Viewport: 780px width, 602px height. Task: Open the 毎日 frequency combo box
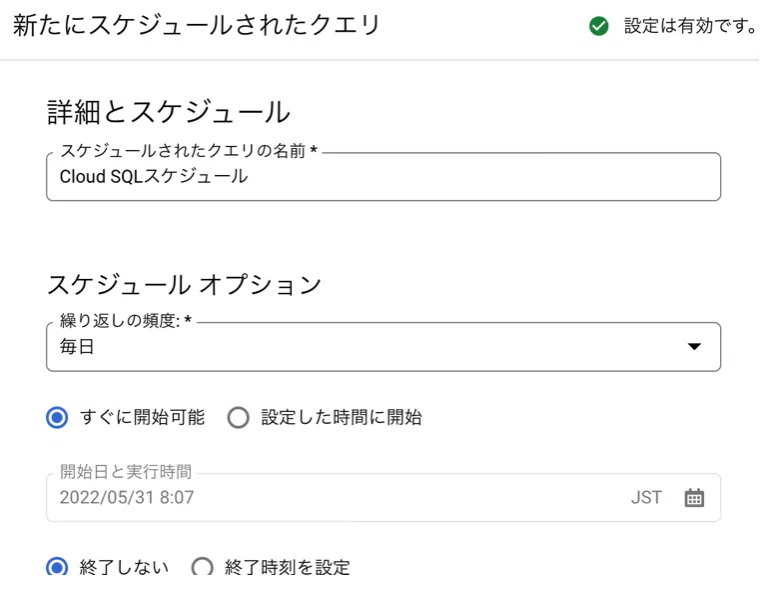384,347
